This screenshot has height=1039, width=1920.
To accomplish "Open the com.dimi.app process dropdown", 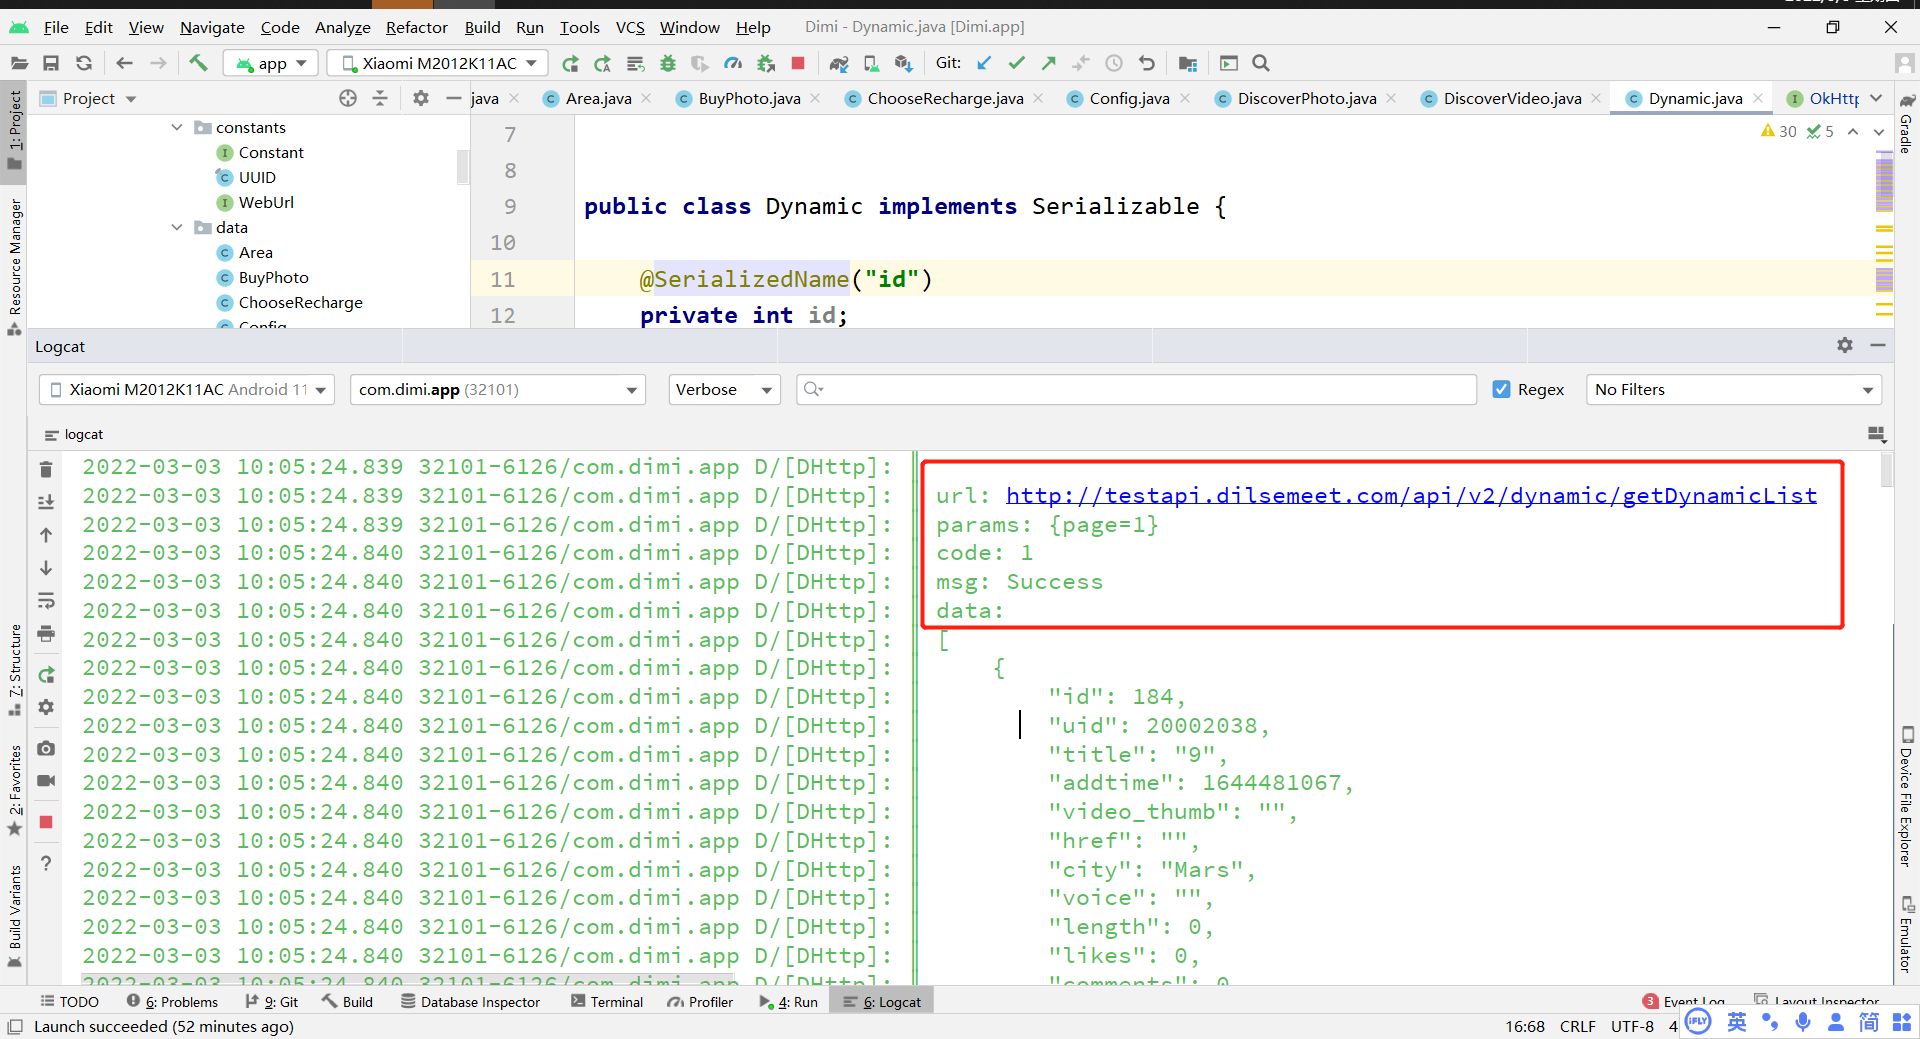I will pos(497,389).
